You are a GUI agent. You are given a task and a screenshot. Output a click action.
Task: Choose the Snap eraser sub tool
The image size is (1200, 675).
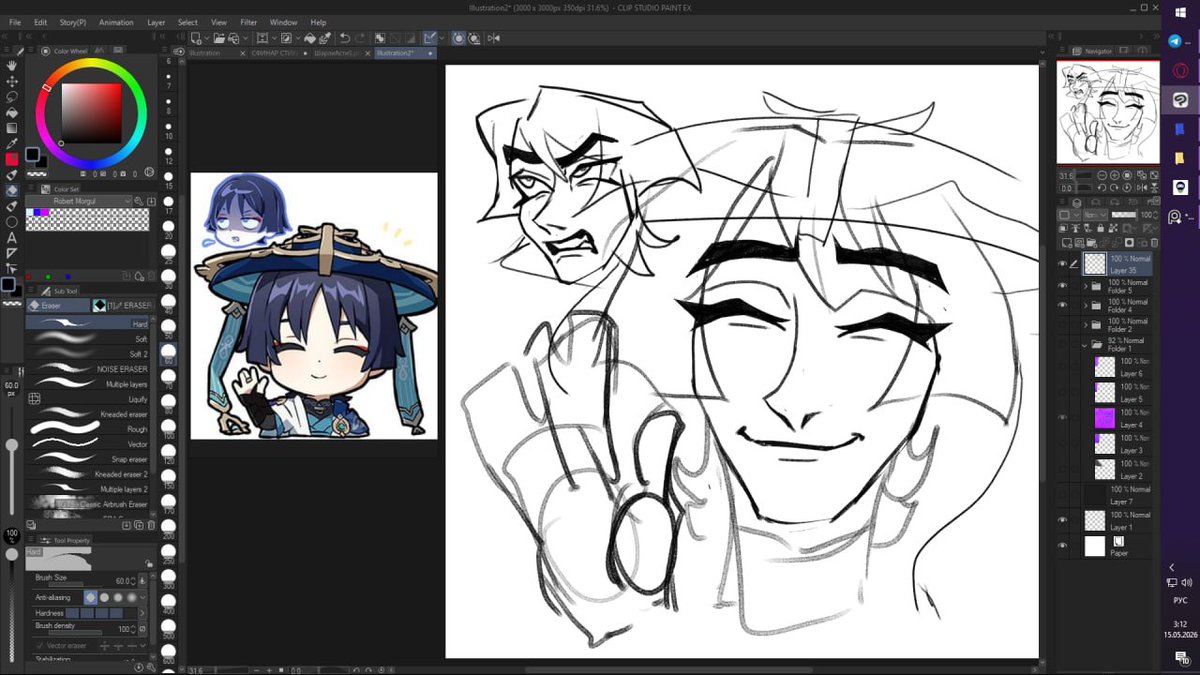point(88,459)
